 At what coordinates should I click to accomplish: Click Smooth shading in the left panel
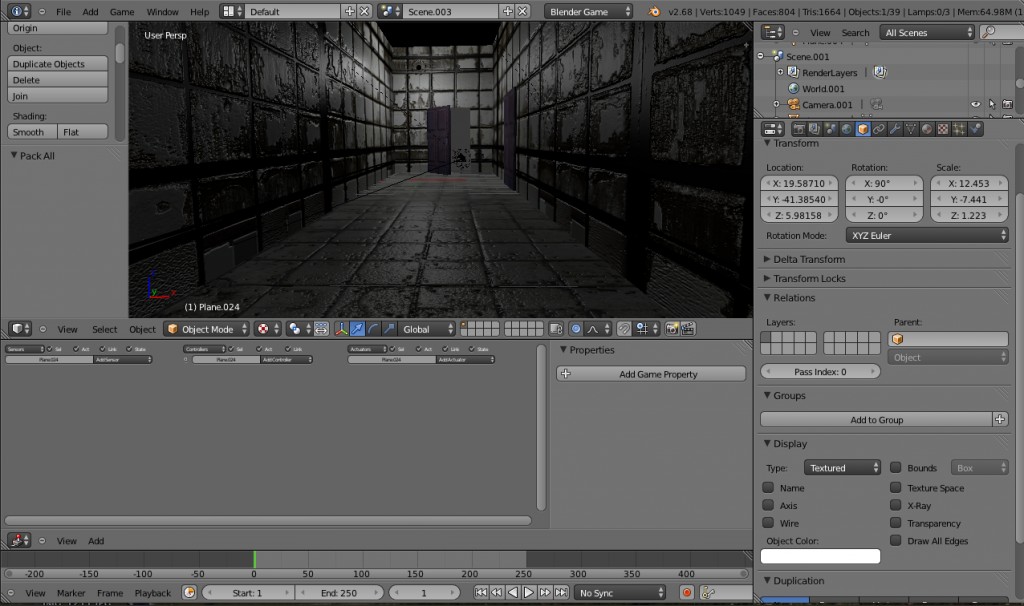coord(30,131)
